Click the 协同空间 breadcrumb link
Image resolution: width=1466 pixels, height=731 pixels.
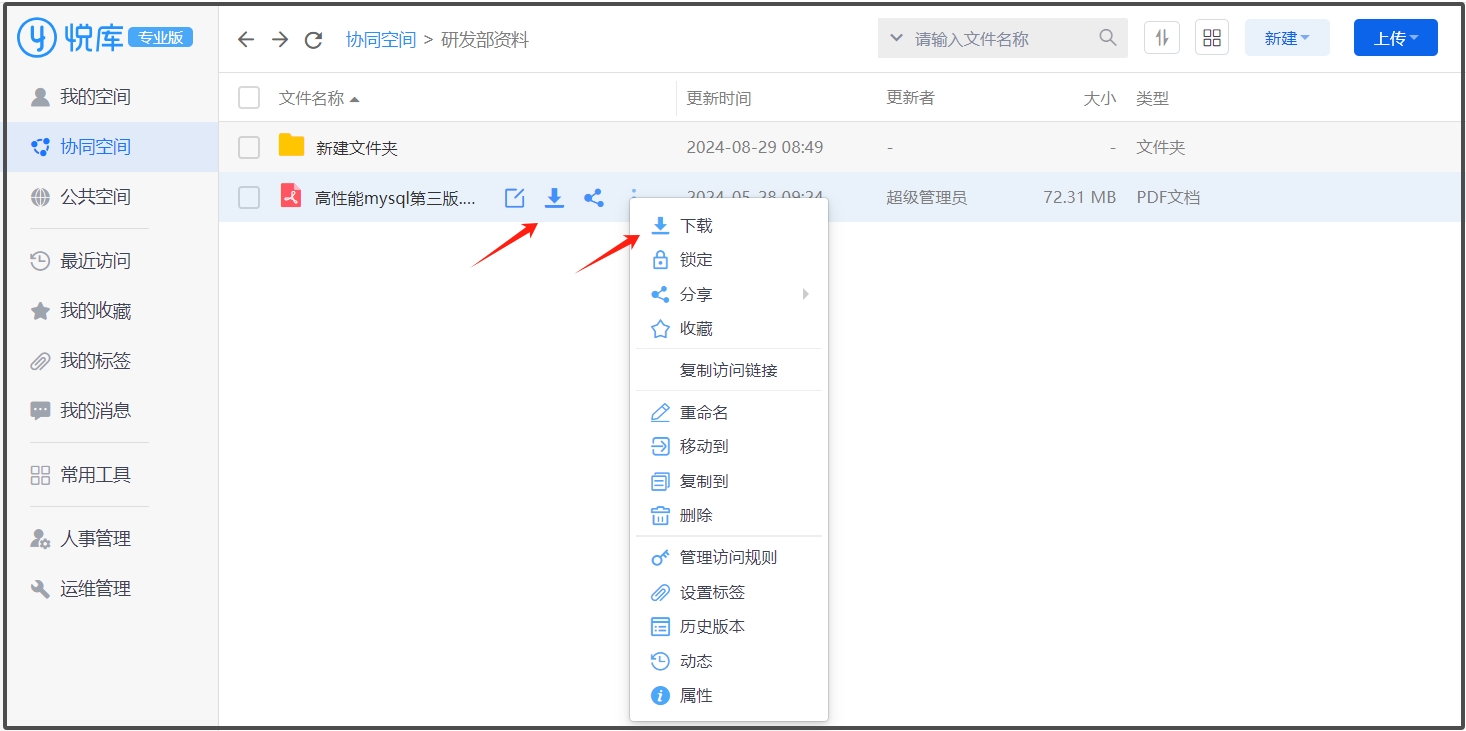point(381,40)
